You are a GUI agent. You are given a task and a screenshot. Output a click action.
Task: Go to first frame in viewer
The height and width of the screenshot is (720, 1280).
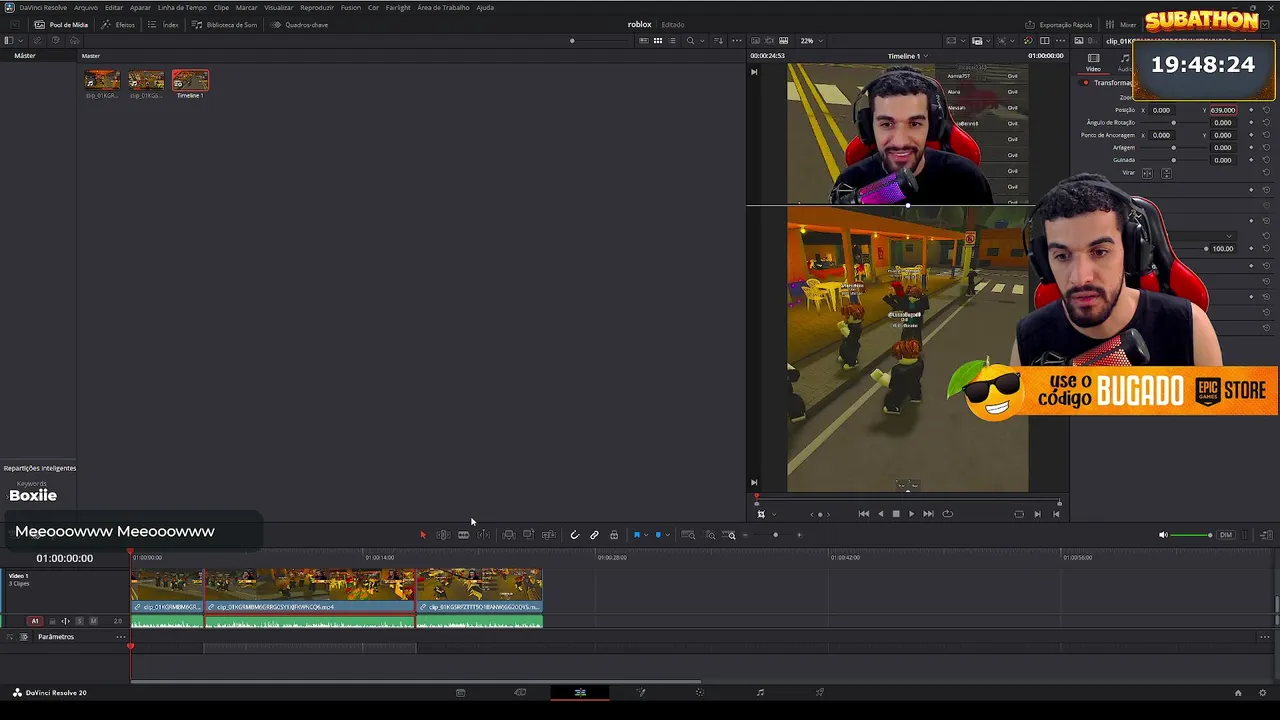[x=864, y=514]
